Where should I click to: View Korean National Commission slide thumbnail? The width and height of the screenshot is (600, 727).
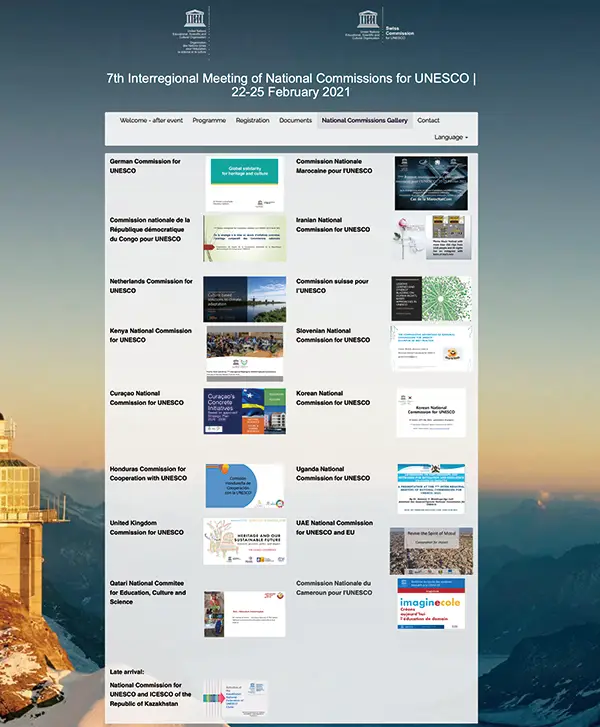[x=431, y=412]
